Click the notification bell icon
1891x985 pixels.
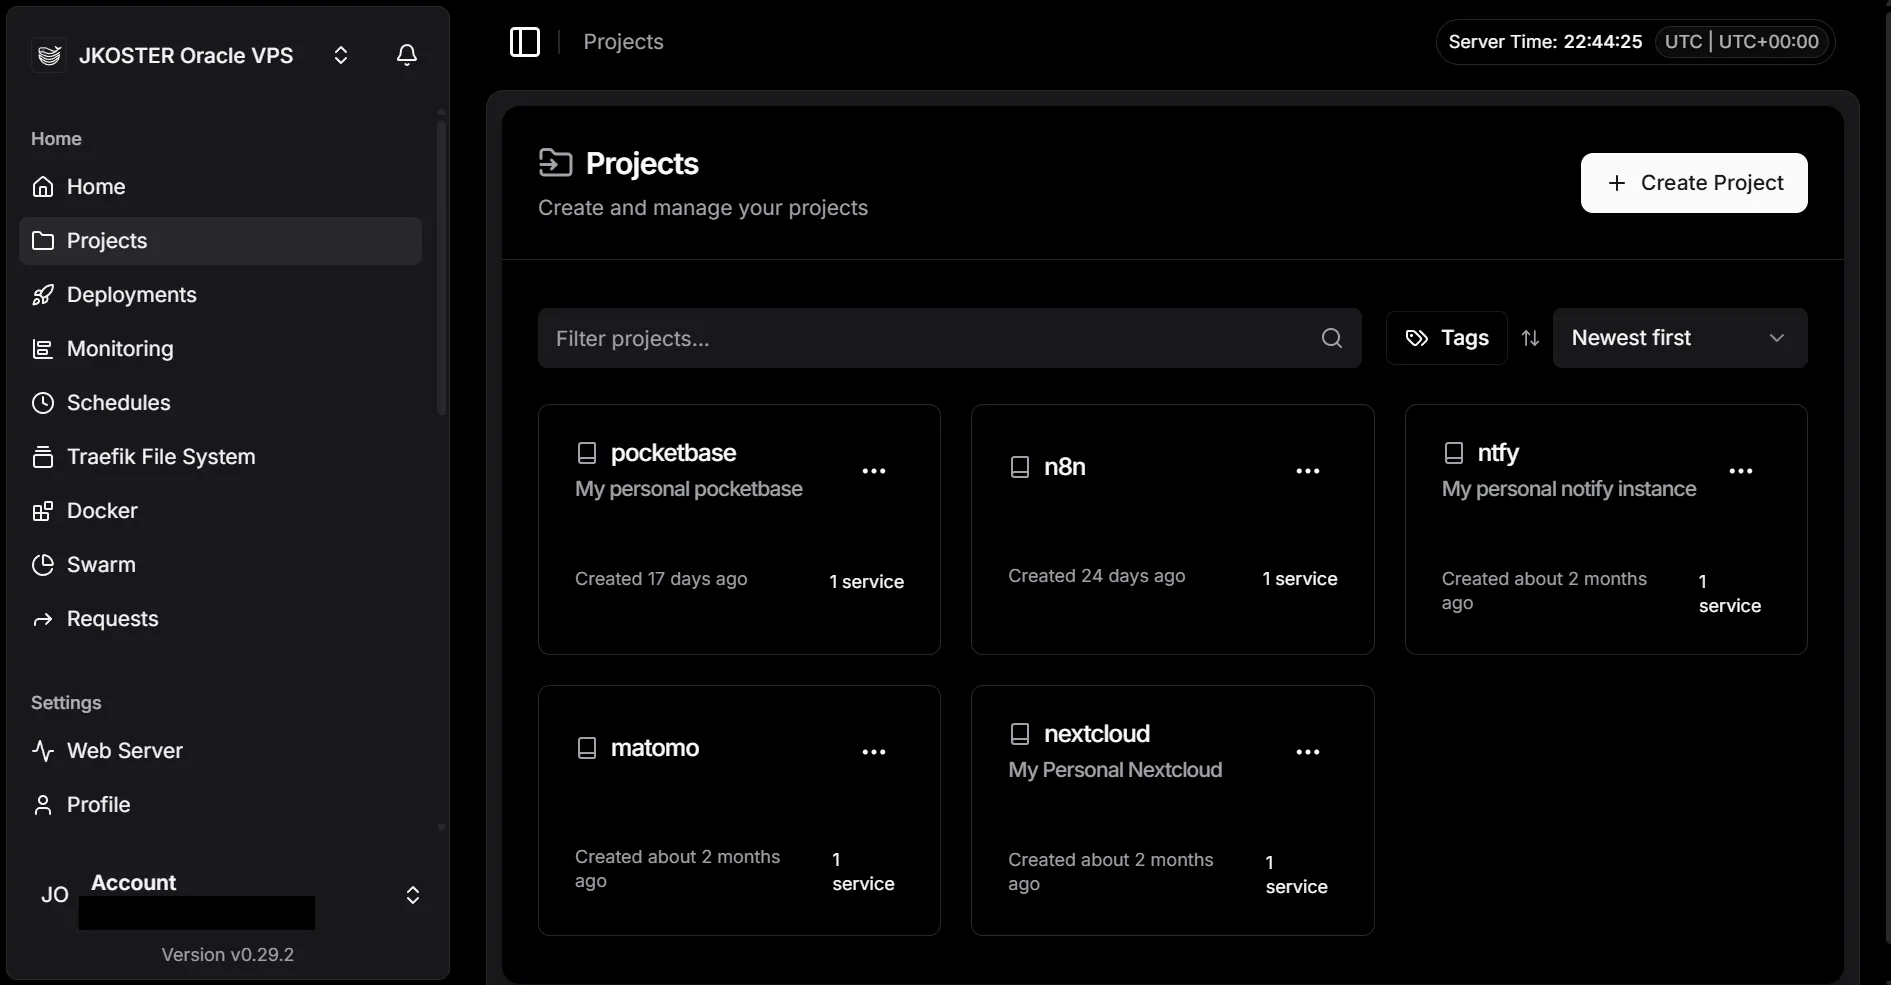pos(406,55)
